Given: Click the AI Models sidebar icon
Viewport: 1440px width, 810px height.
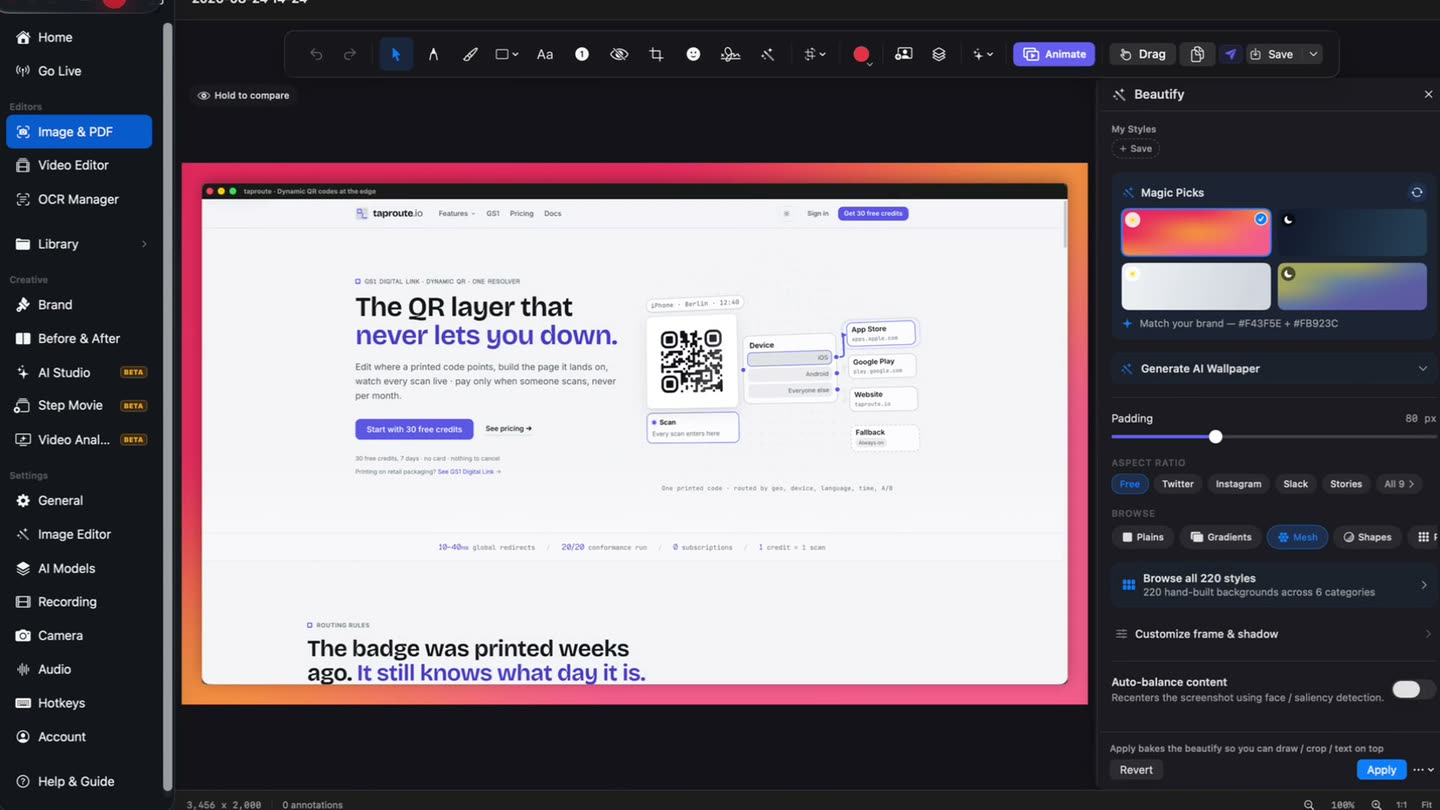Looking at the screenshot, I should [22, 568].
